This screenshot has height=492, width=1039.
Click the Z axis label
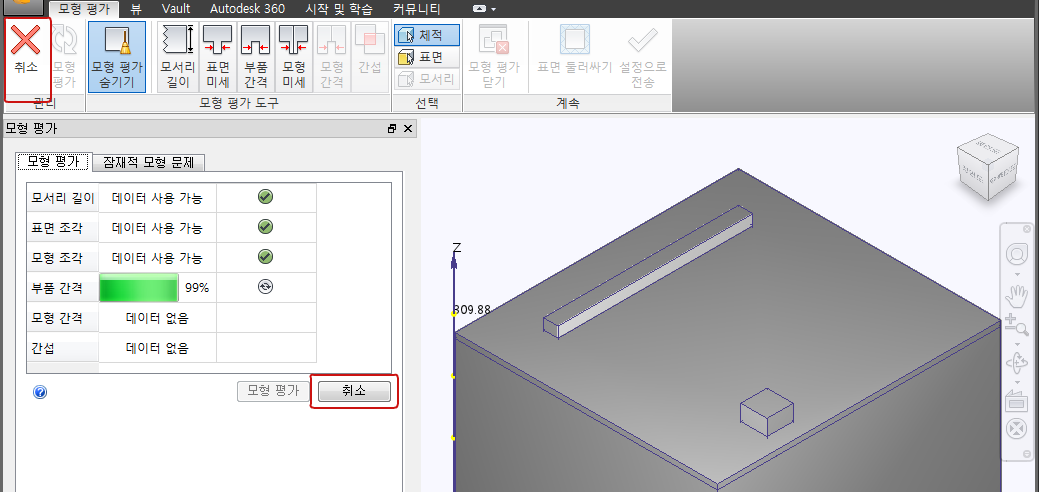coord(457,249)
